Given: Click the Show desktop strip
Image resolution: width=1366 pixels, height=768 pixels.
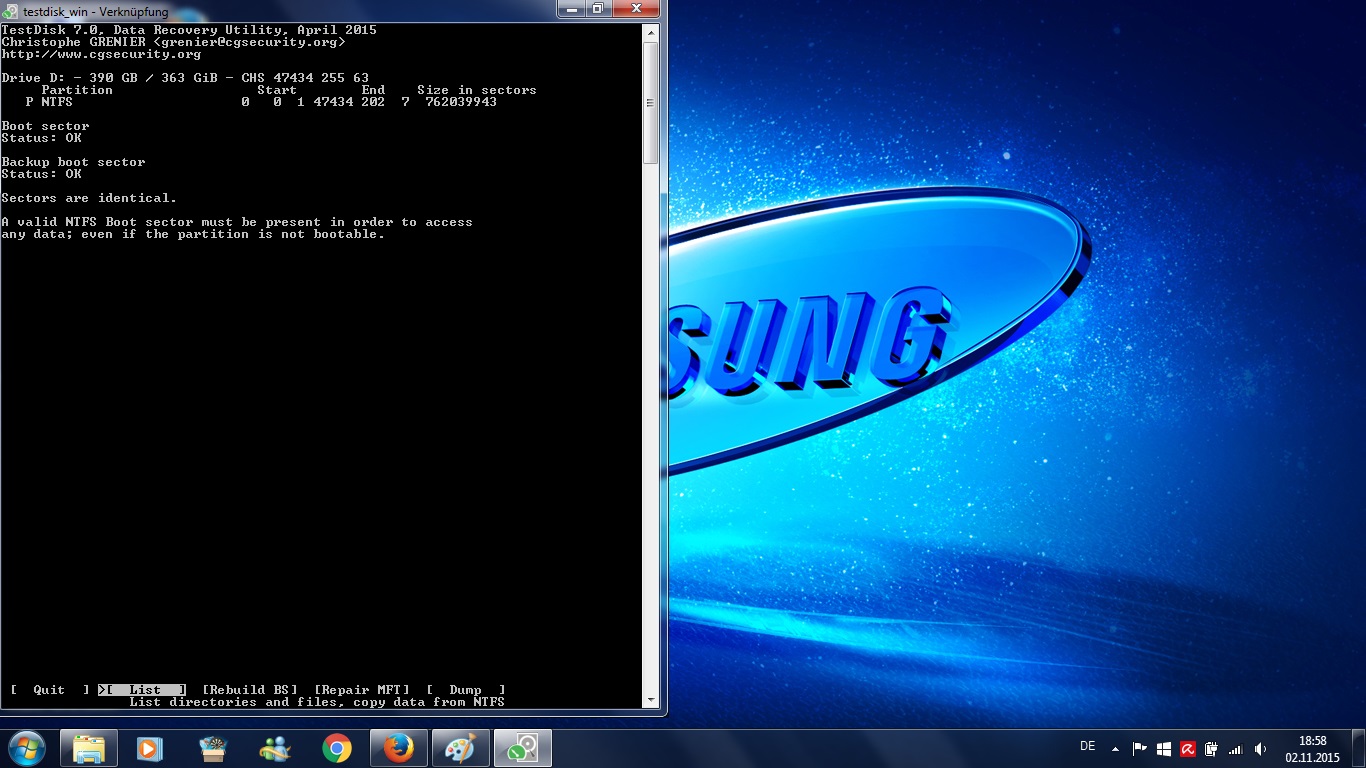Looking at the screenshot, I should pyautogui.click(x=1359, y=749).
